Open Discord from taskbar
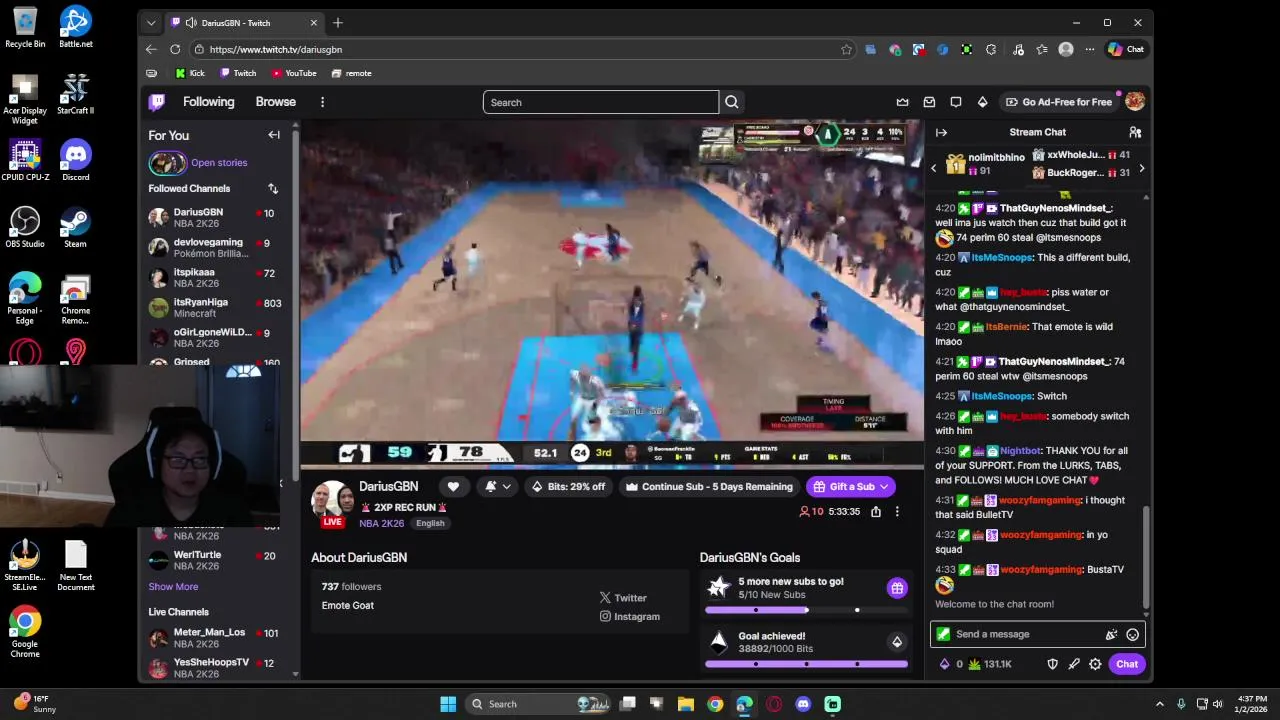The image size is (1280, 720). (x=803, y=704)
